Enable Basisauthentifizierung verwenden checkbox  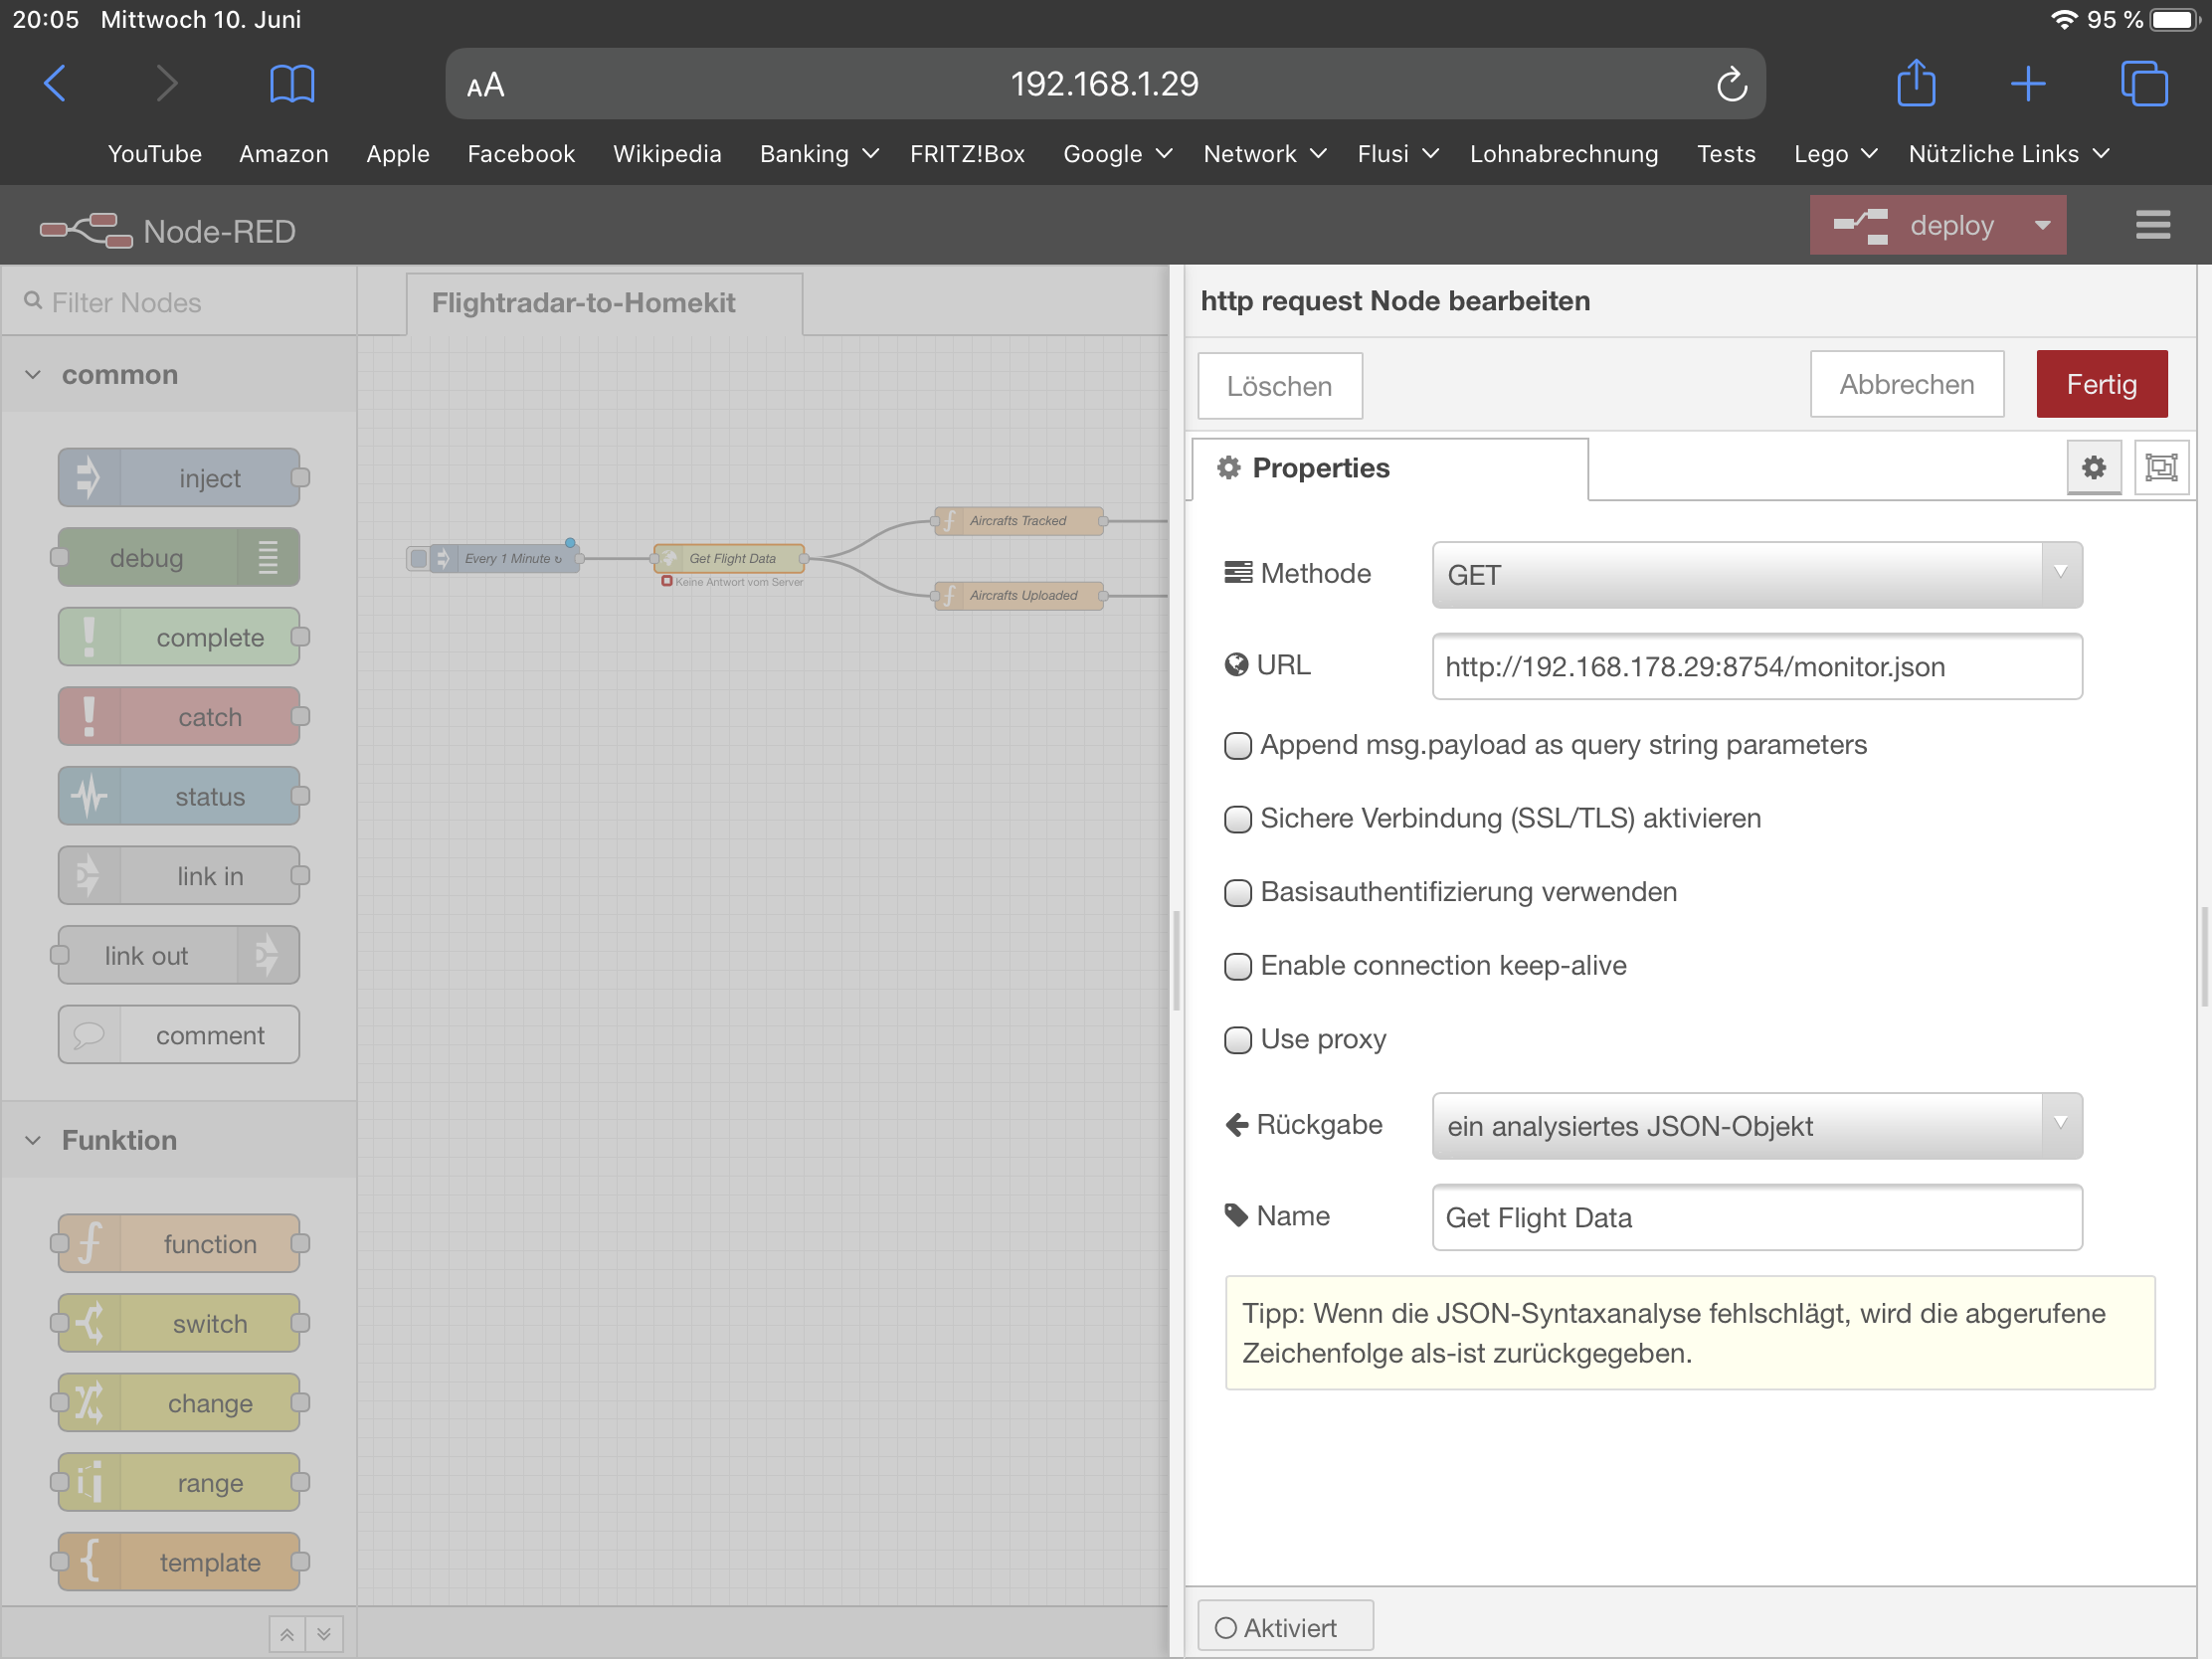1237,893
